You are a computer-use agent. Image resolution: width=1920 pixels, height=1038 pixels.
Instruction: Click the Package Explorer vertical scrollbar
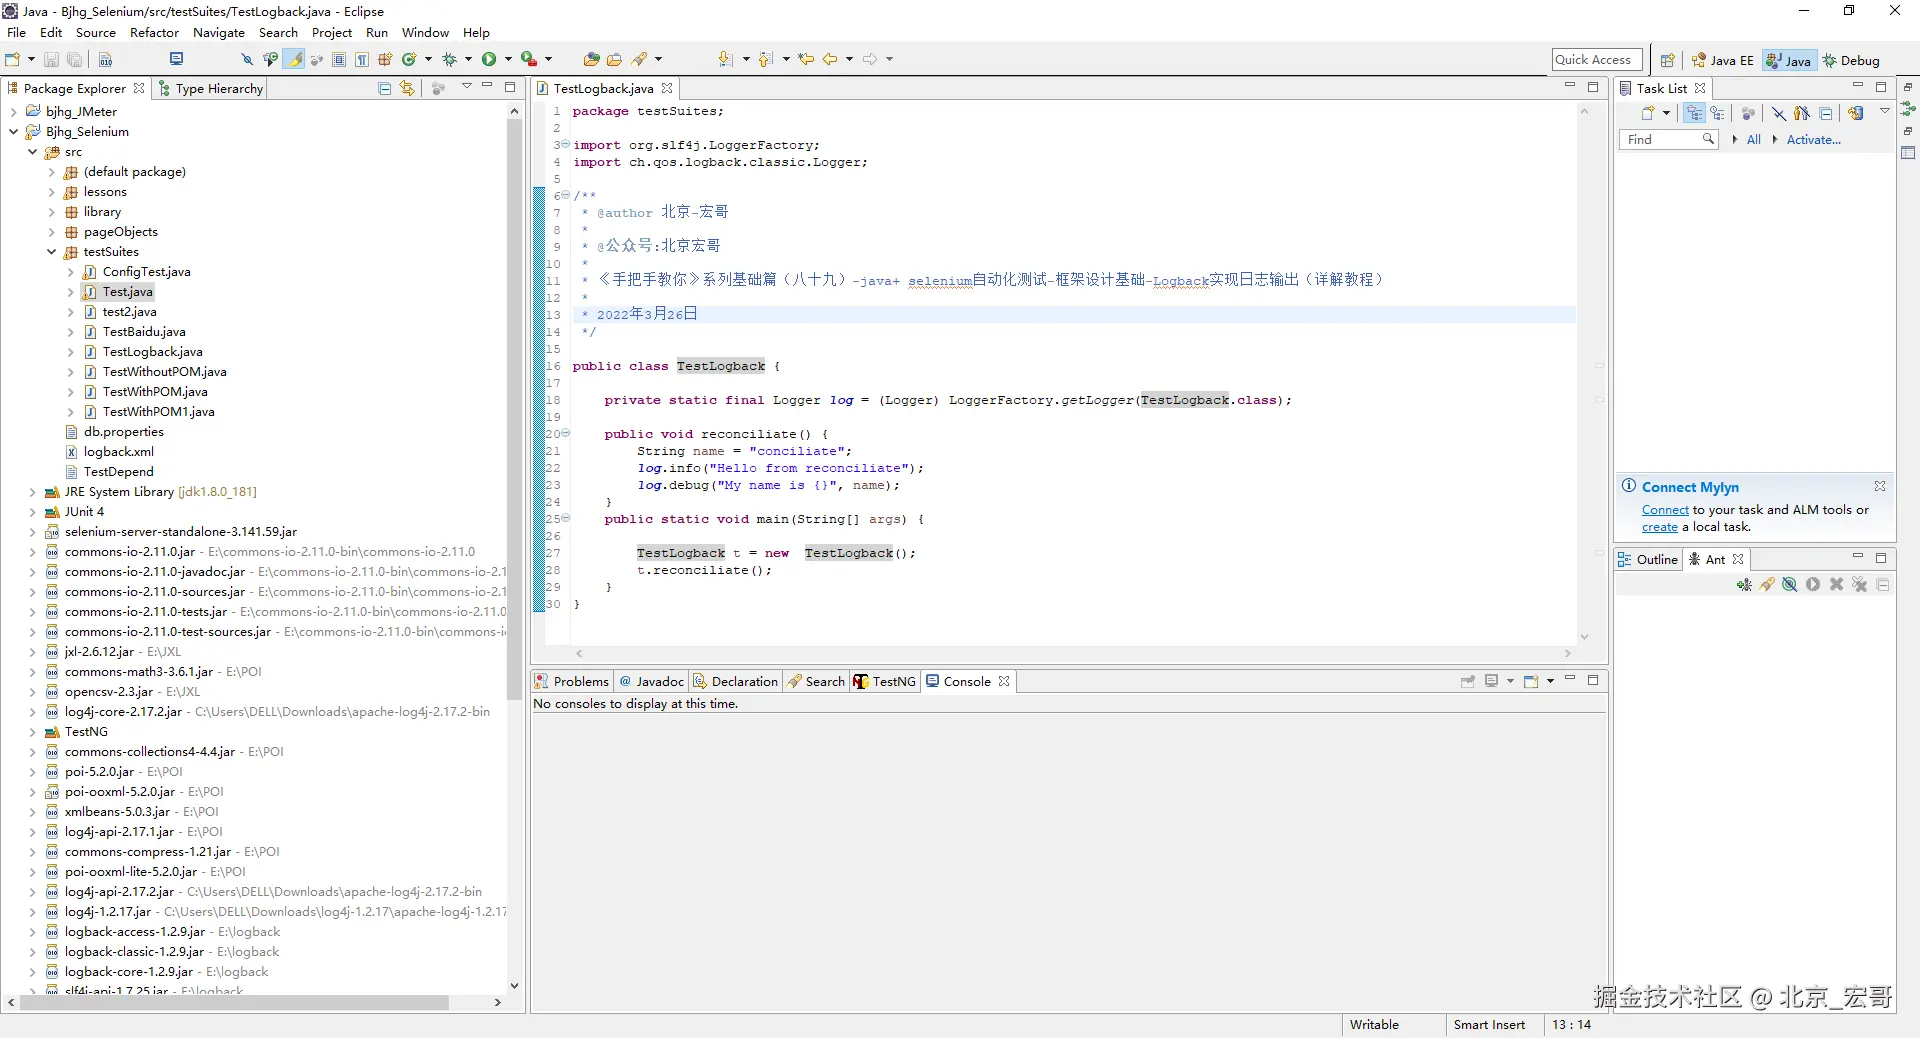[514, 400]
